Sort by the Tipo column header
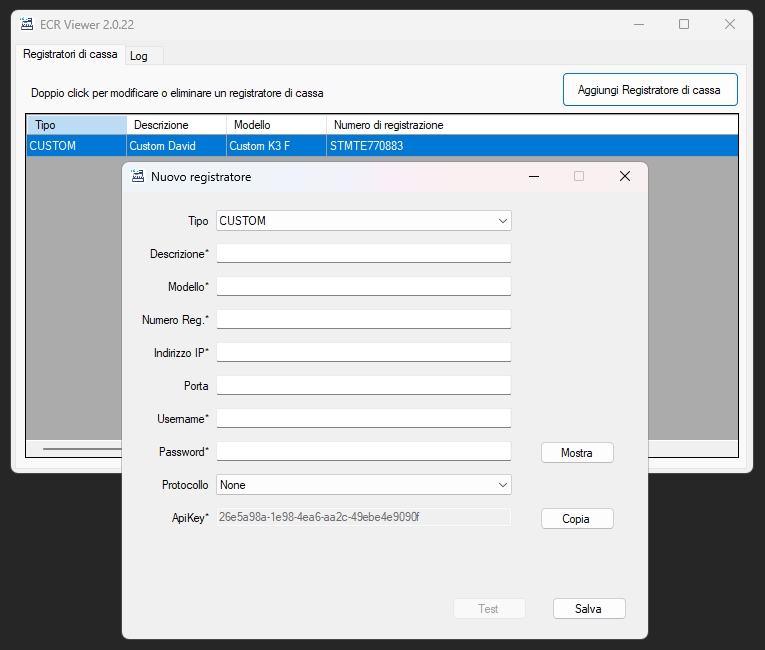Viewport: 765px width, 650px height. pyautogui.click(x=76, y=125)
